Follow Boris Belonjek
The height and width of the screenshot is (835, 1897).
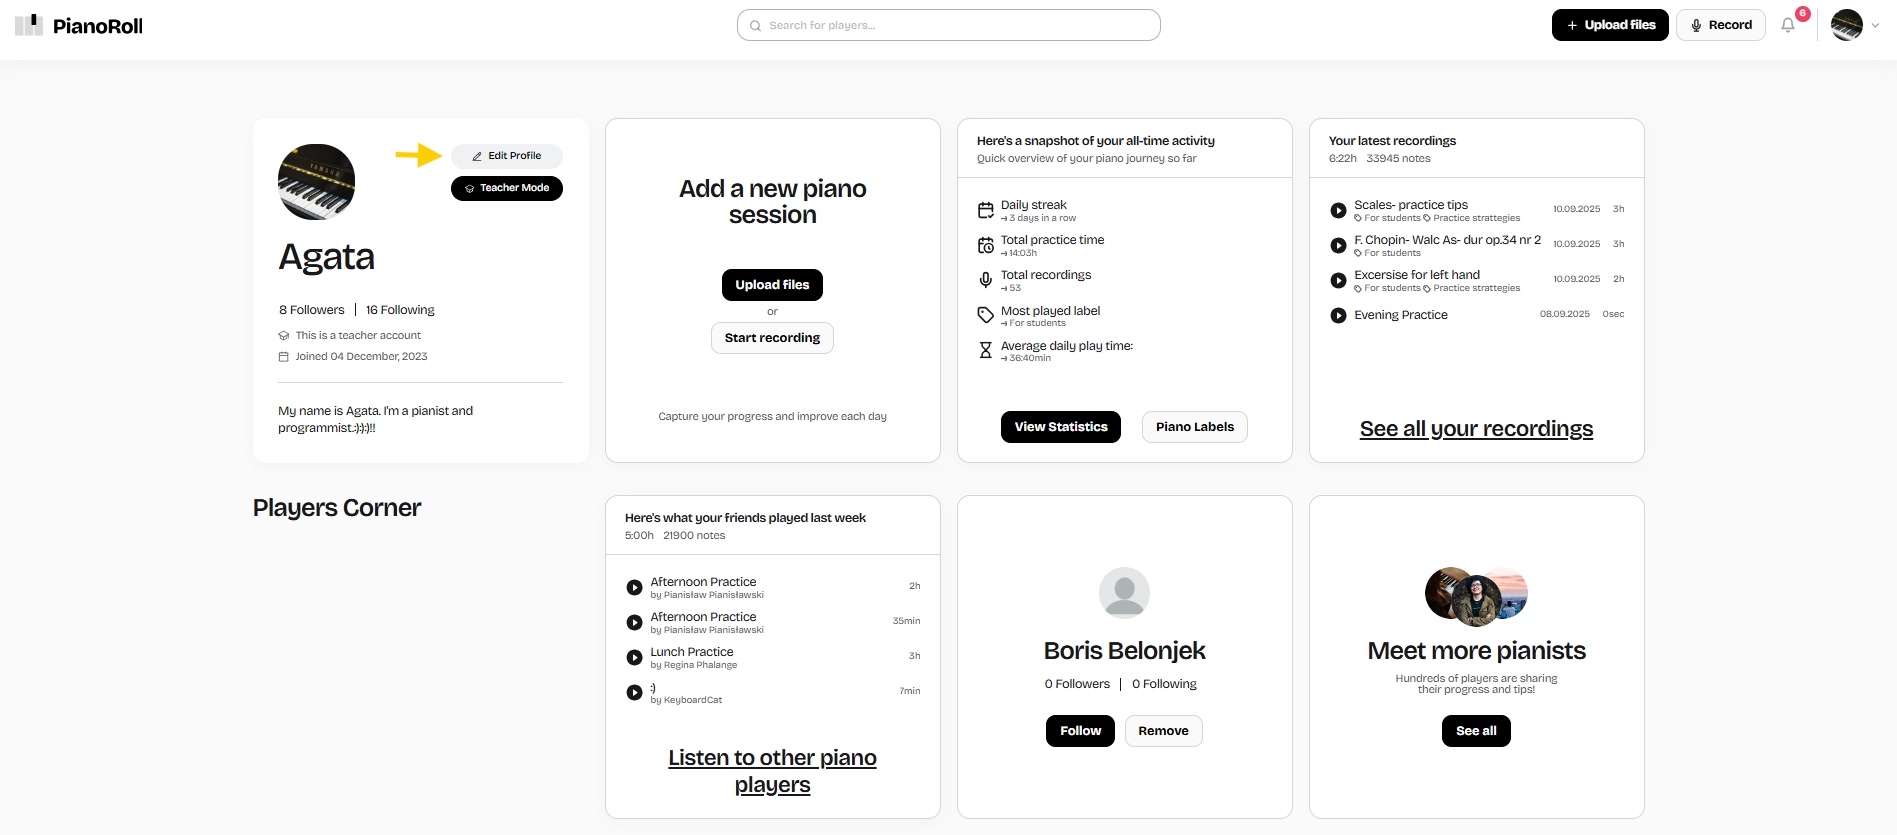pos(1080,731)
